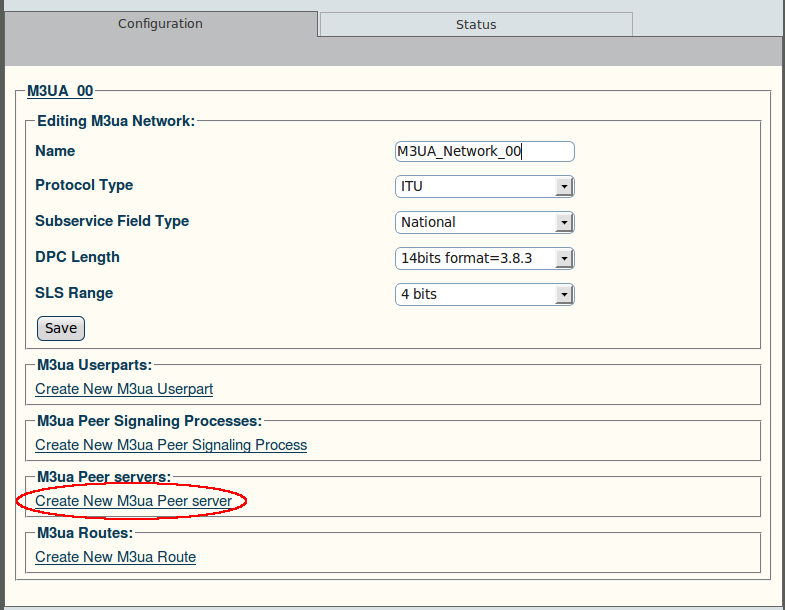
Task: Select the Configuration tab
Action: [160, 24]
